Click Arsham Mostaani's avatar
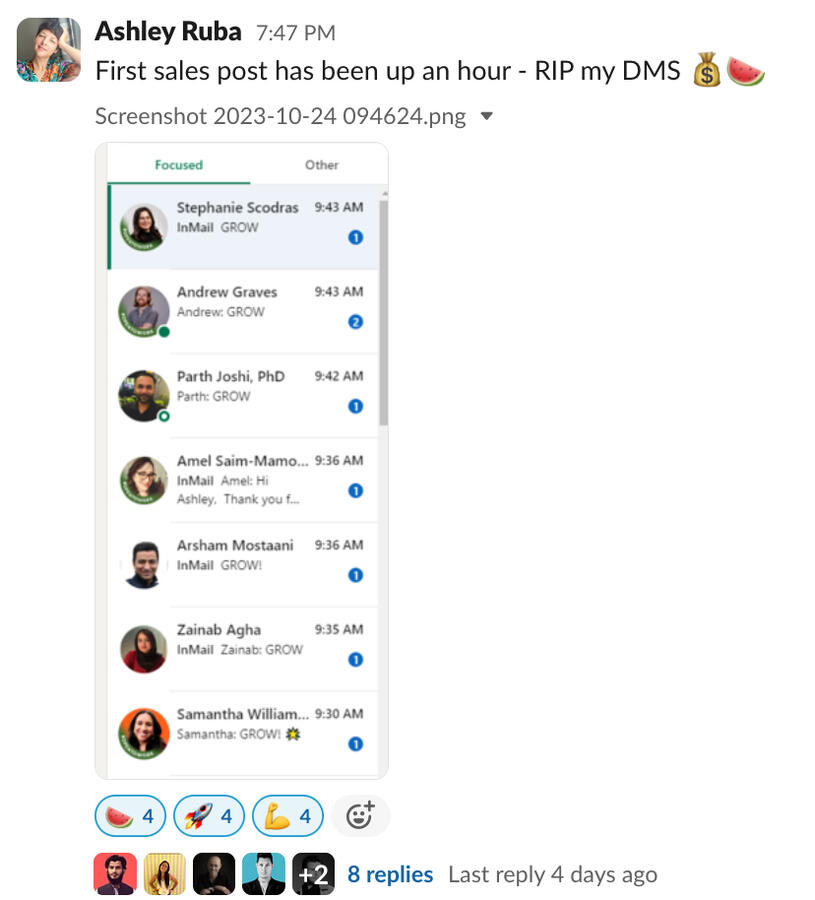Viewport: 815px width, 900px height. [x=143, y=564]
